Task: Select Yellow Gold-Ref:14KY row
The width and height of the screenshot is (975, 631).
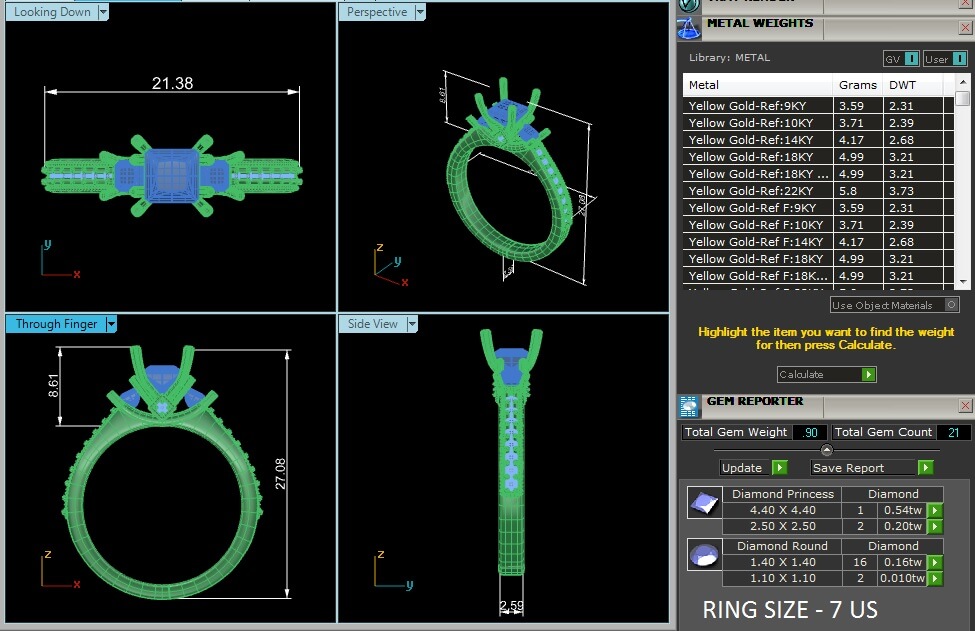Action: pos(818,140)
